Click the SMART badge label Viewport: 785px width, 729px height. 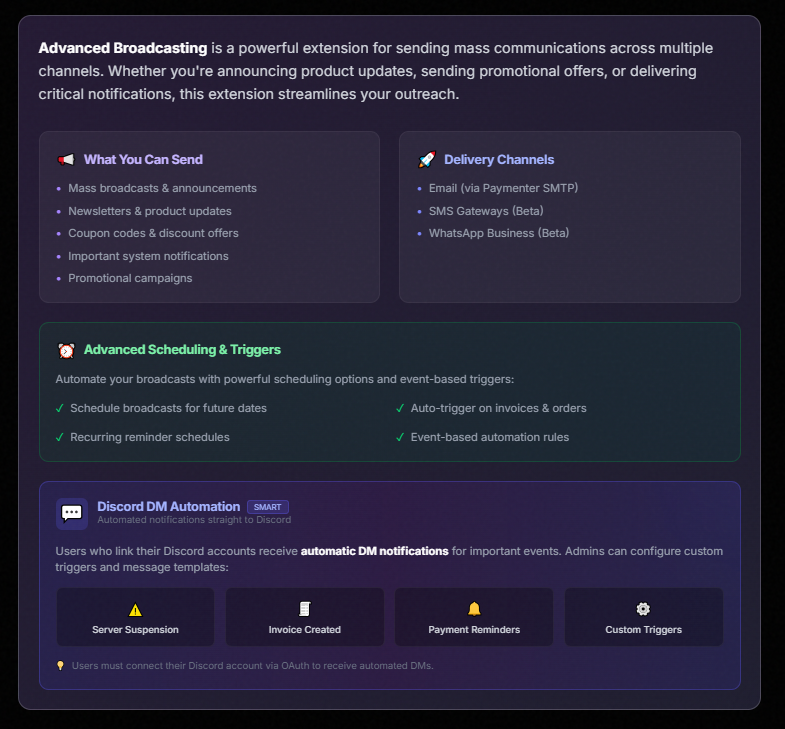pyautogui.click(x=268, y=507)
